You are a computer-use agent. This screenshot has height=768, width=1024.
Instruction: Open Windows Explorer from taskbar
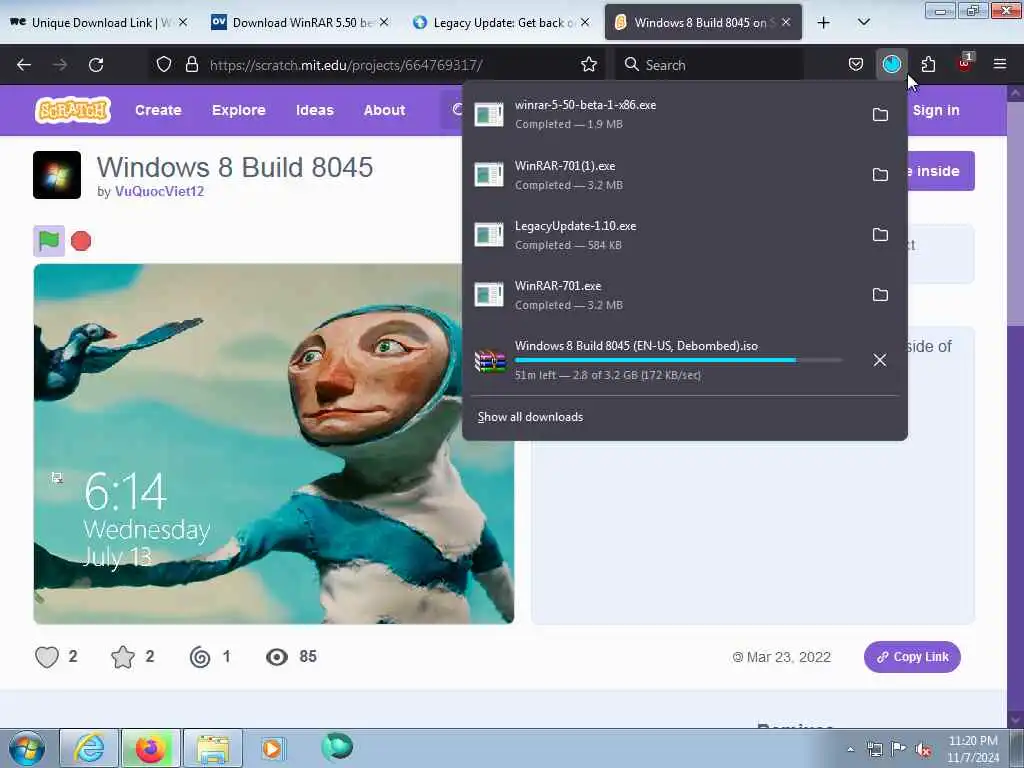point(213,748)
